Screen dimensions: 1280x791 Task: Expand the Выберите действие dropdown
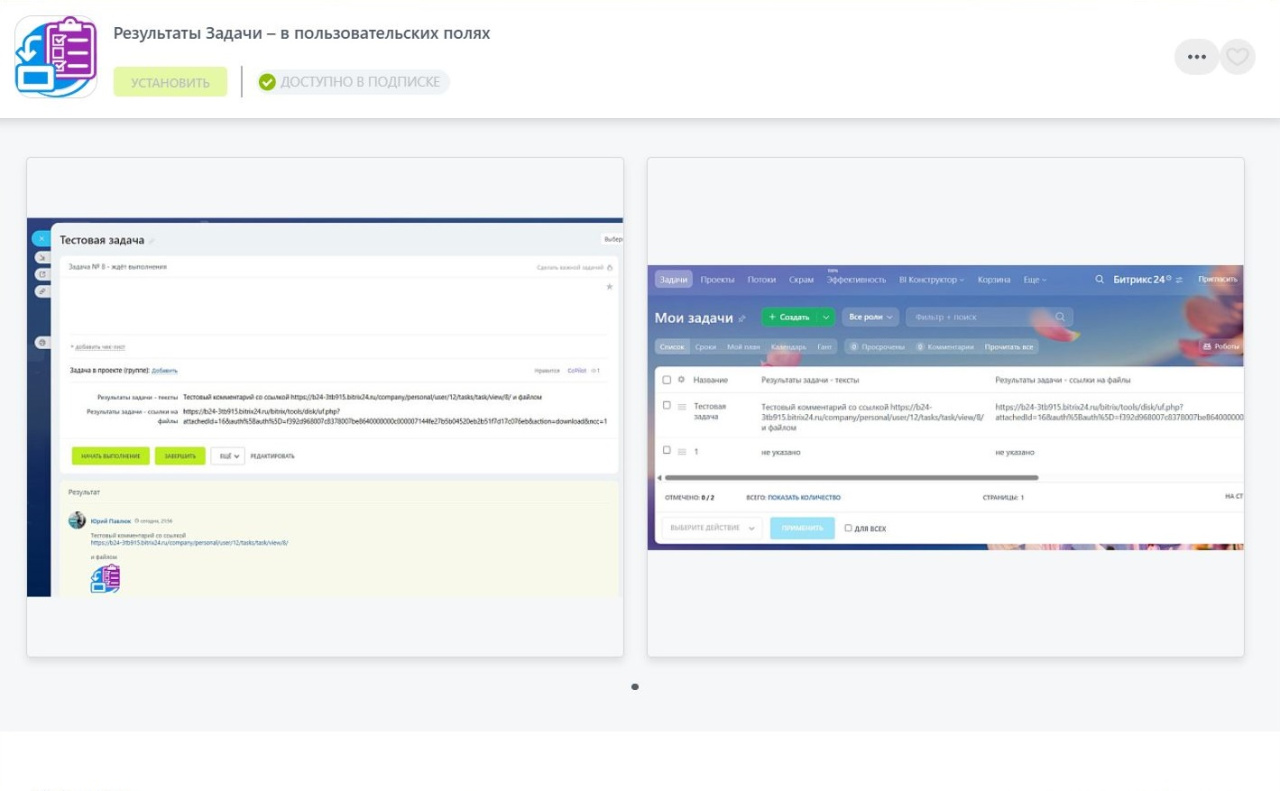(711, 528)
